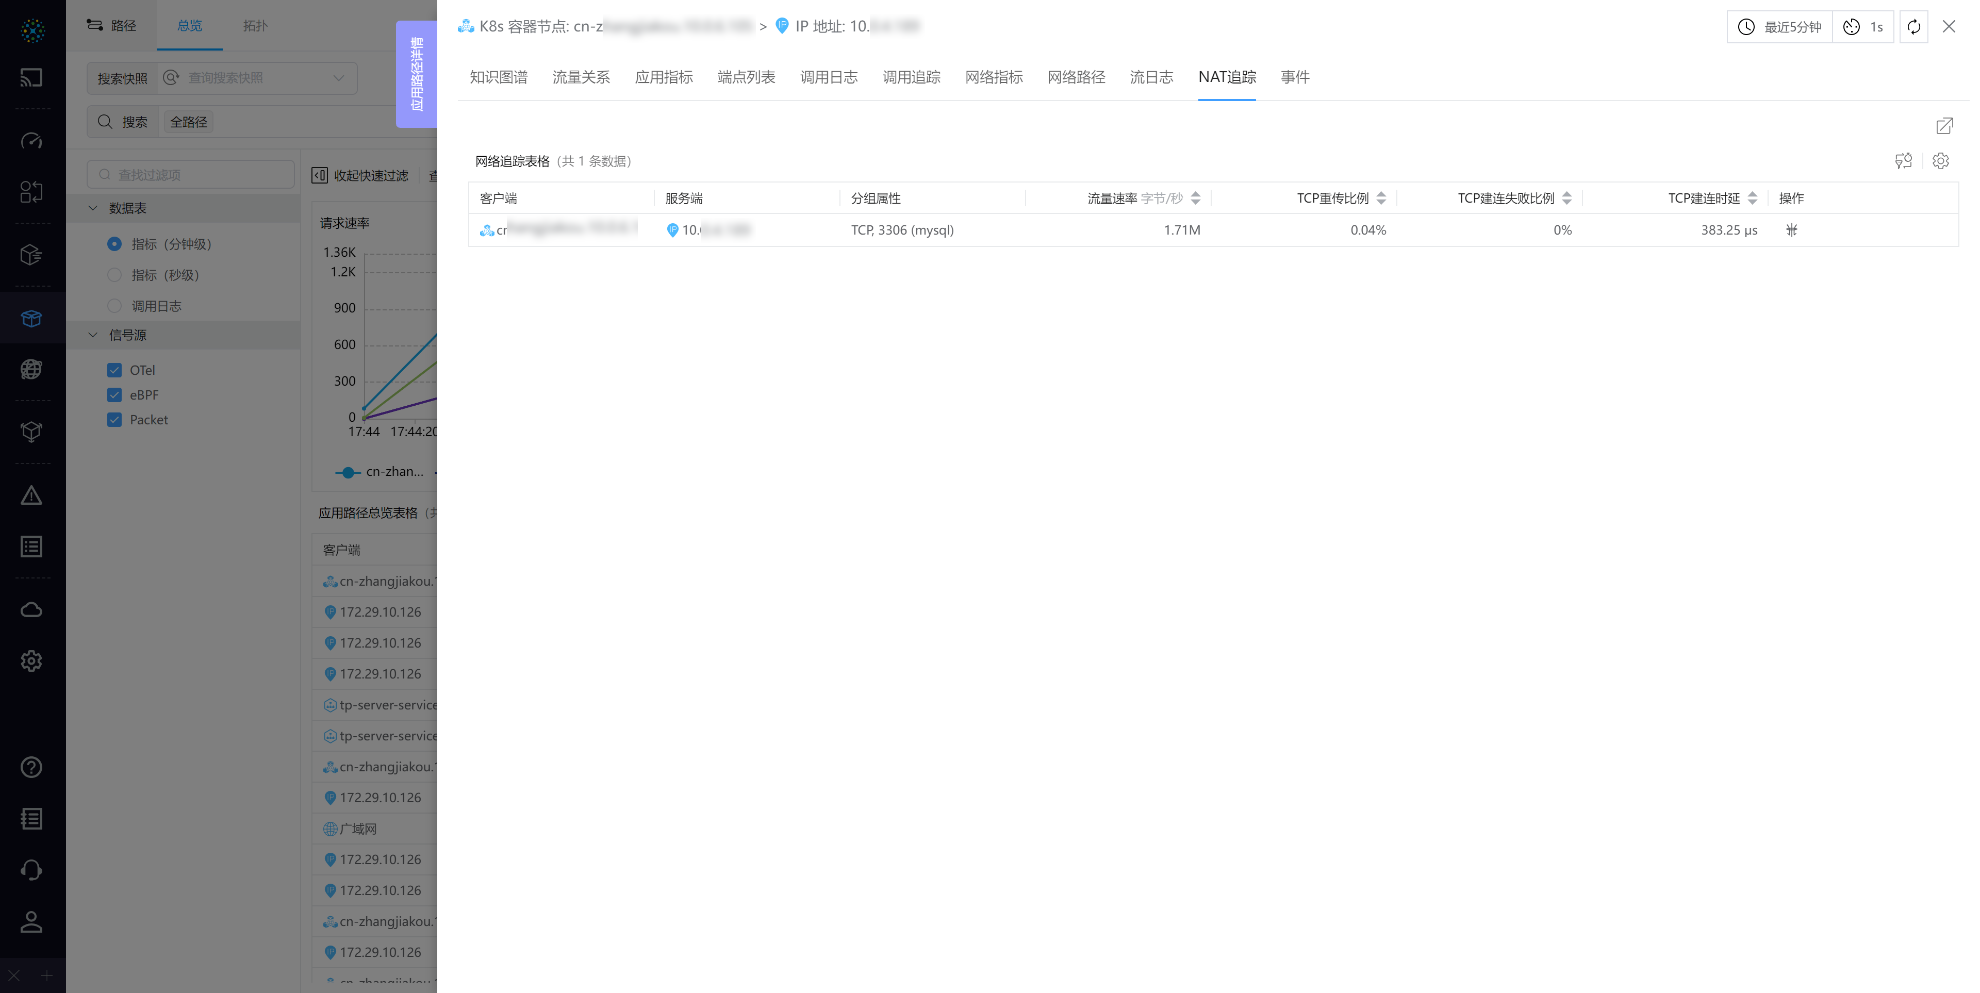Toggle the Packet checkbox off

(x=115, y=419)
